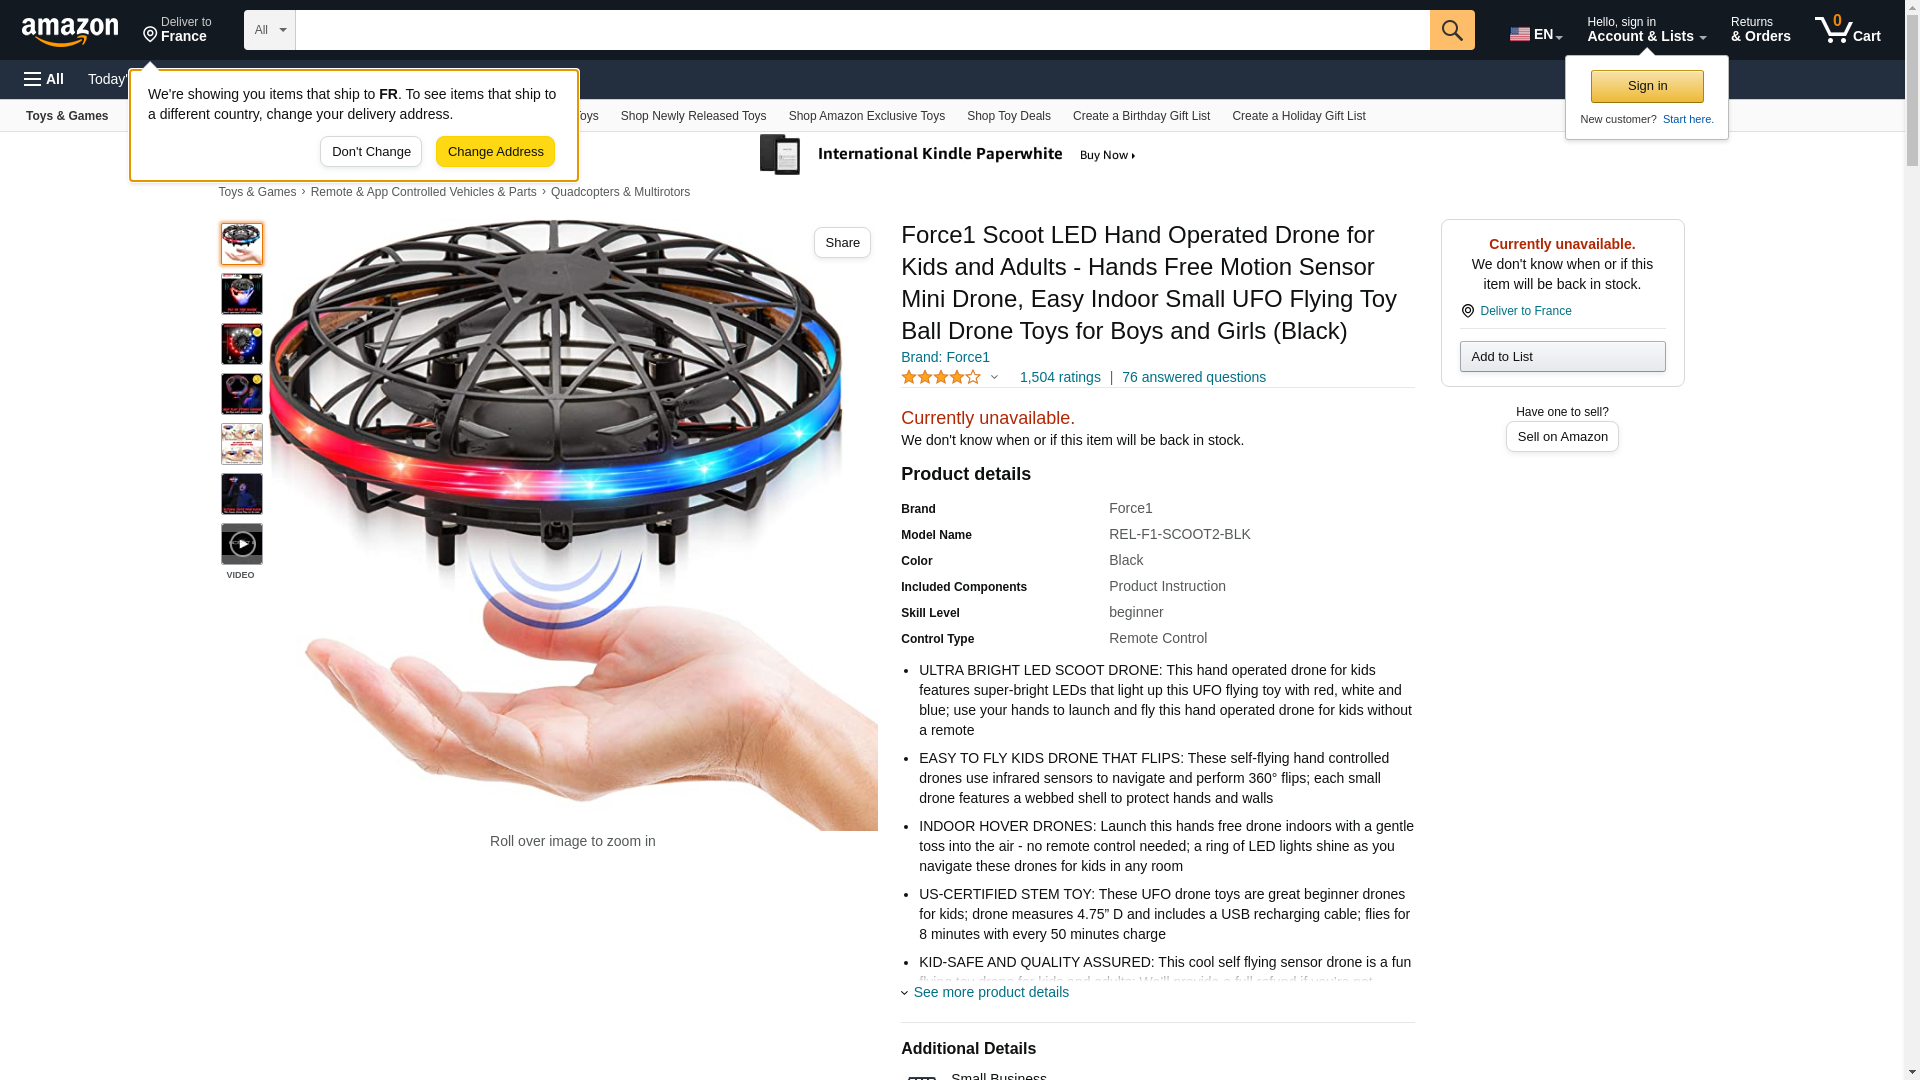1920x1080 pixels.
Task: Select the second product image thumbnail
Action: (x=241, y=294)
